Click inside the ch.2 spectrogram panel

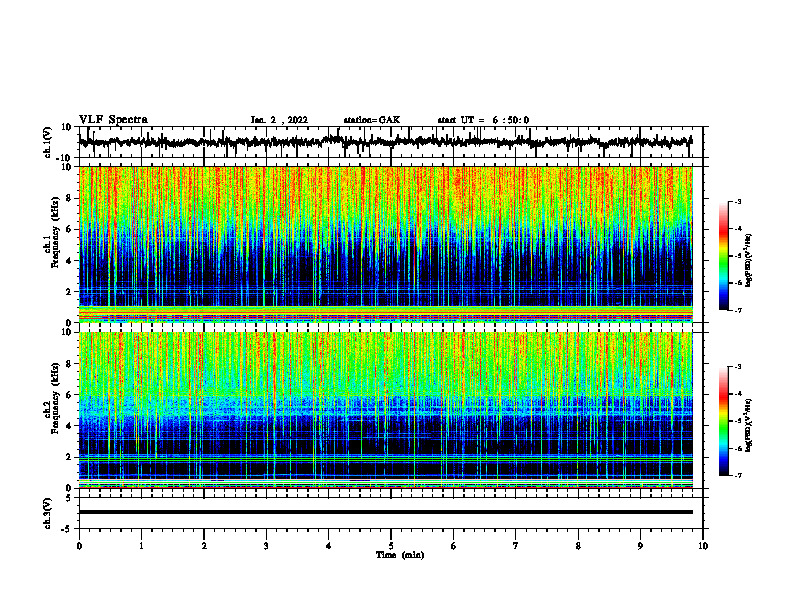point(386,410)
